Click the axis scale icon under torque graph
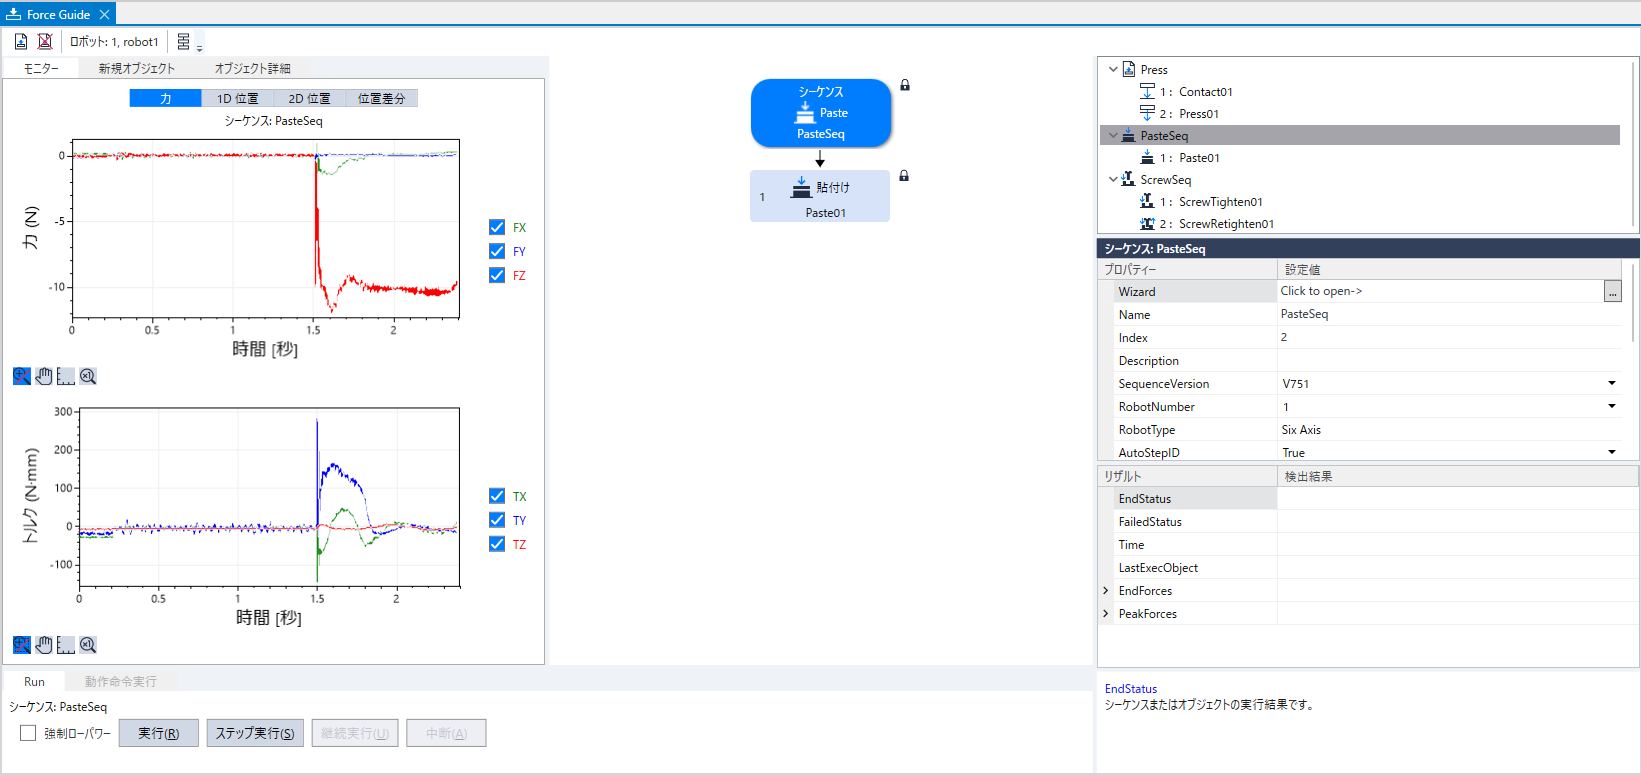Viewport: 1641px width, 775px height. click(66, 645)
